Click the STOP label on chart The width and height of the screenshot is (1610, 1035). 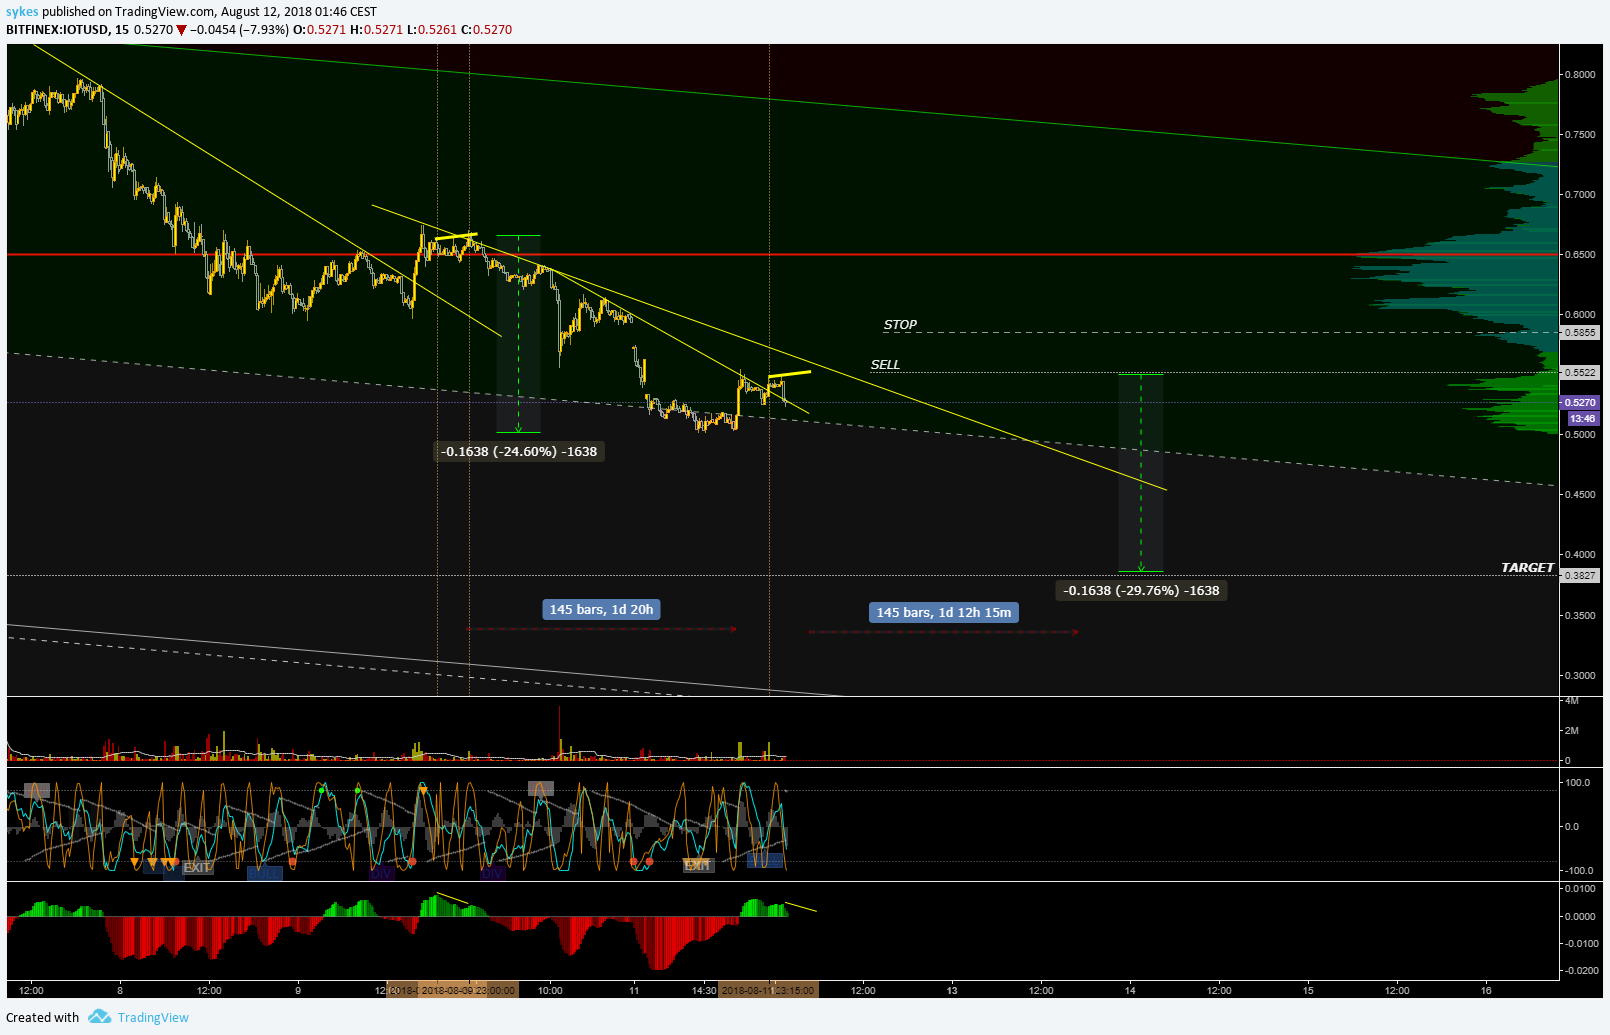coord(900,325)
